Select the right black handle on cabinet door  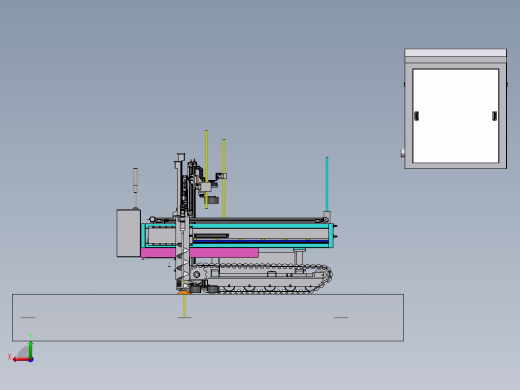click(494, 116)
